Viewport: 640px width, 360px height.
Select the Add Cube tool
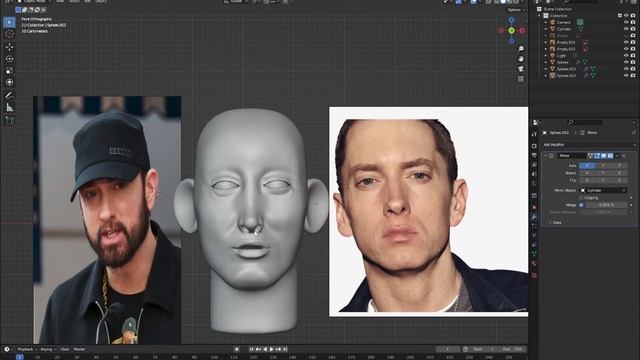tap(9, 120)
